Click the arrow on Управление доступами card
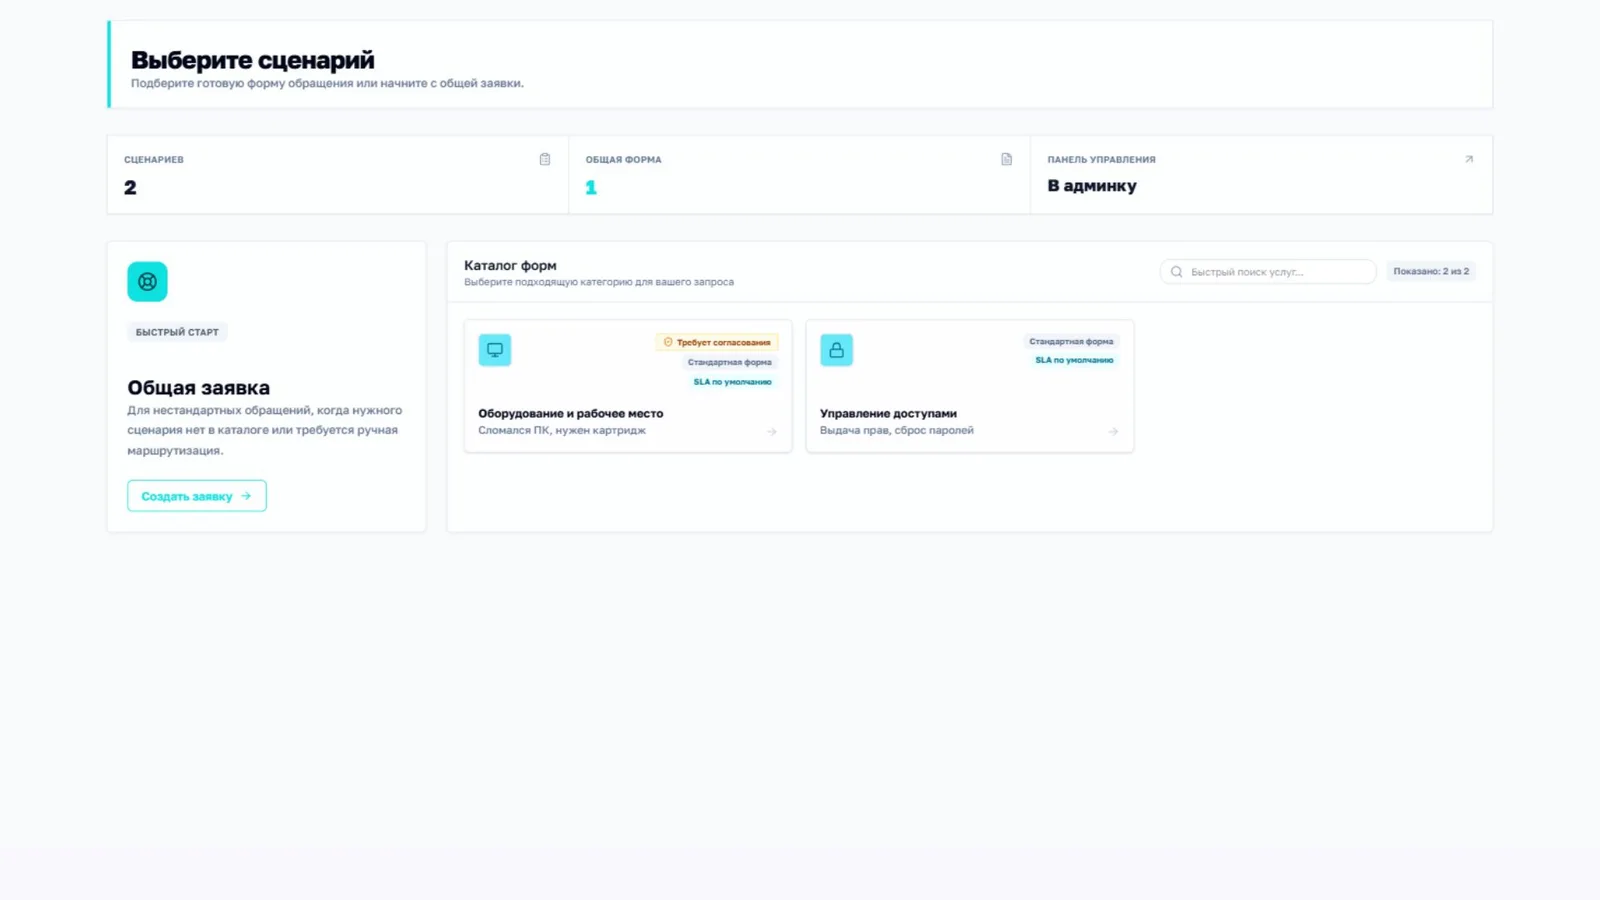Image resolution: width=1600 pixels, height=900 pixels. coord(1113,432)
